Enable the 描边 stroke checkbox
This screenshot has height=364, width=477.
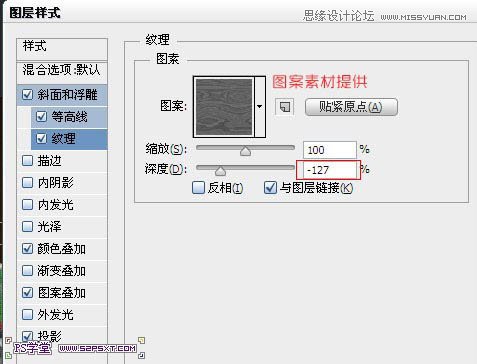coord(27,161)
